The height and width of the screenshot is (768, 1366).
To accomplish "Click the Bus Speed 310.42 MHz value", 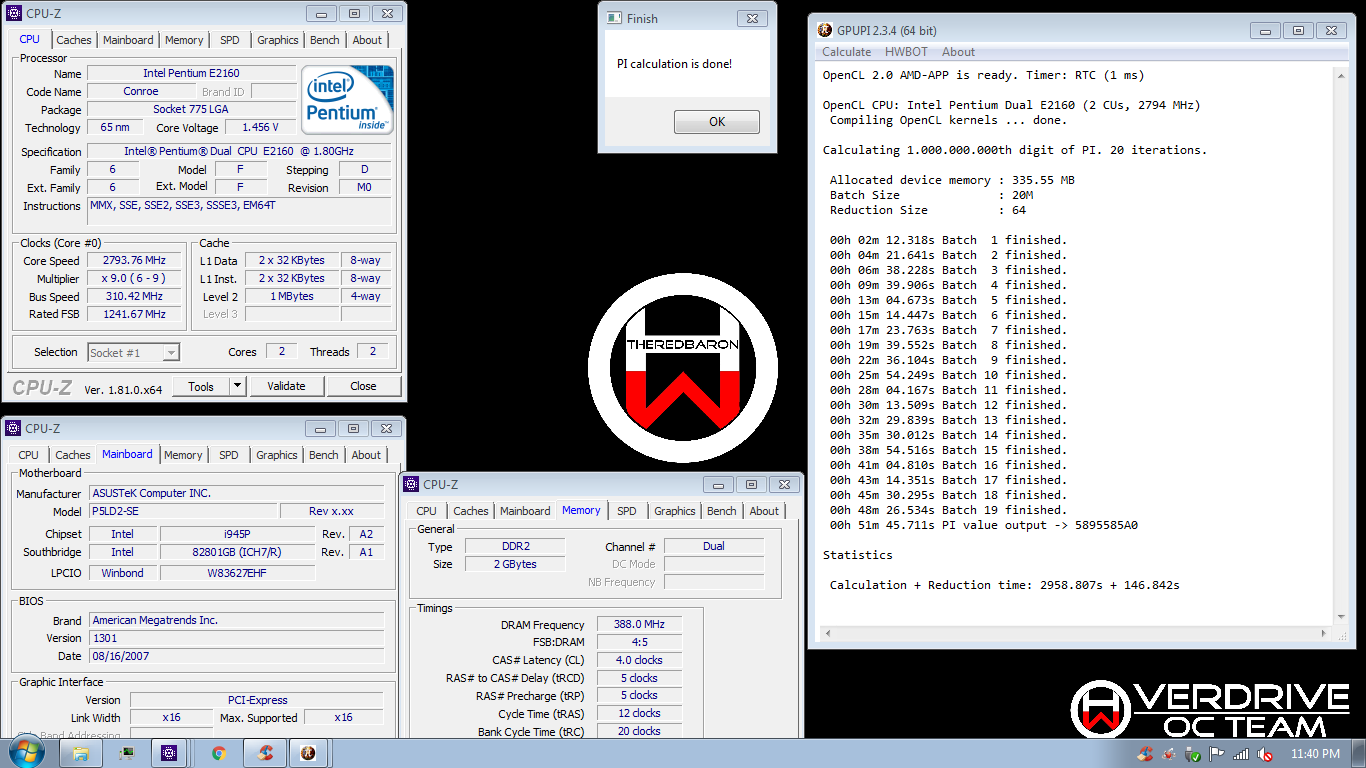I will (134, 297).
